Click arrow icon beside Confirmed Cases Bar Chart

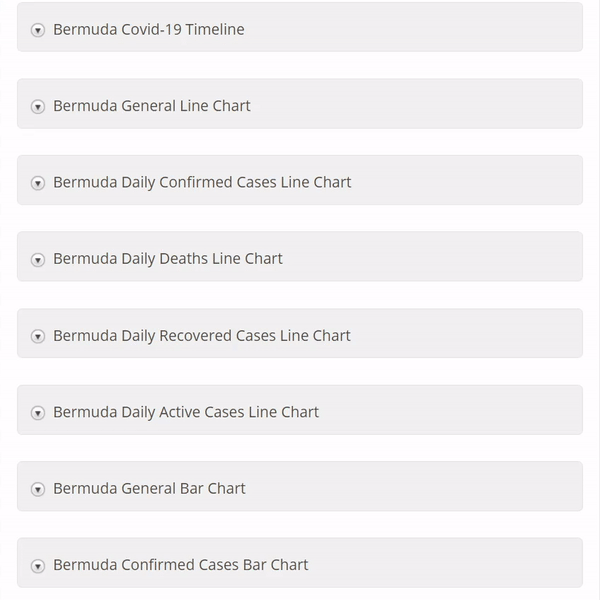38,566
